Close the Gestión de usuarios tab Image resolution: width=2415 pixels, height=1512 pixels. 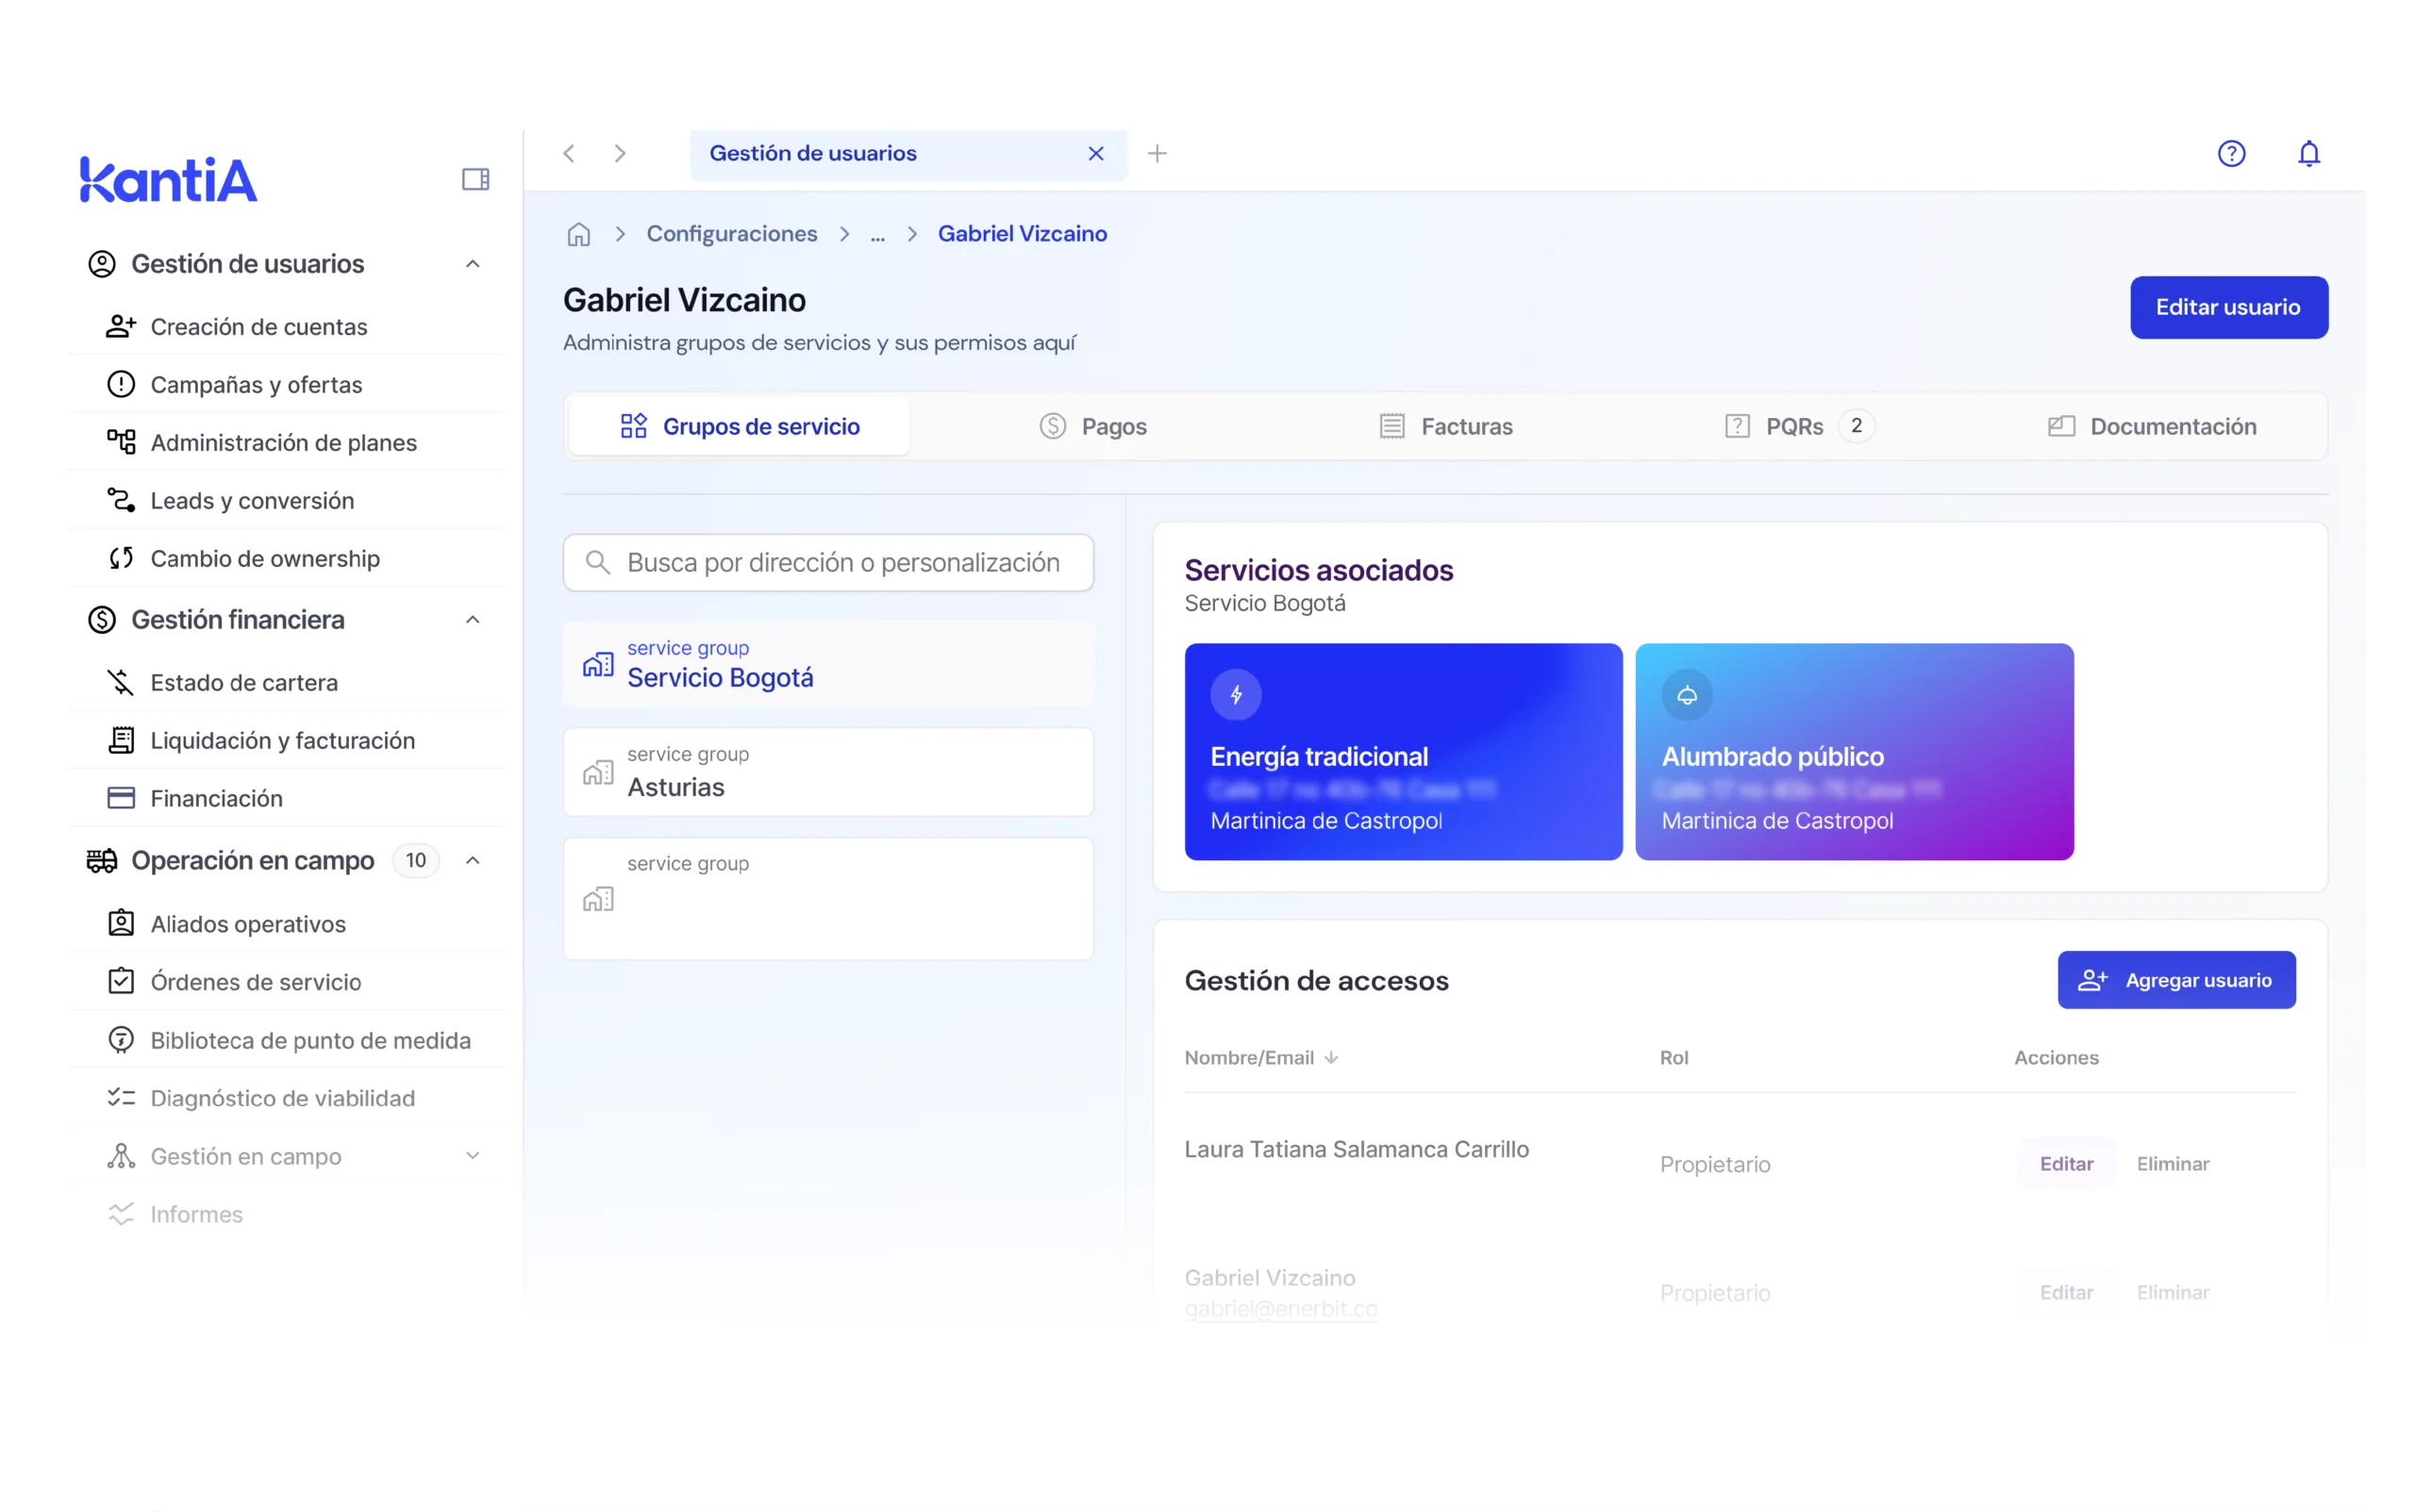pyautogui.click(x=1096, y=153)
